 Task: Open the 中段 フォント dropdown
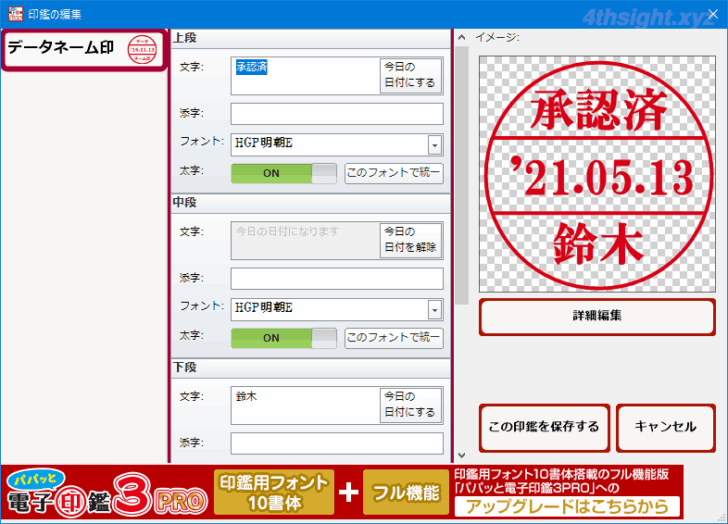434,310
